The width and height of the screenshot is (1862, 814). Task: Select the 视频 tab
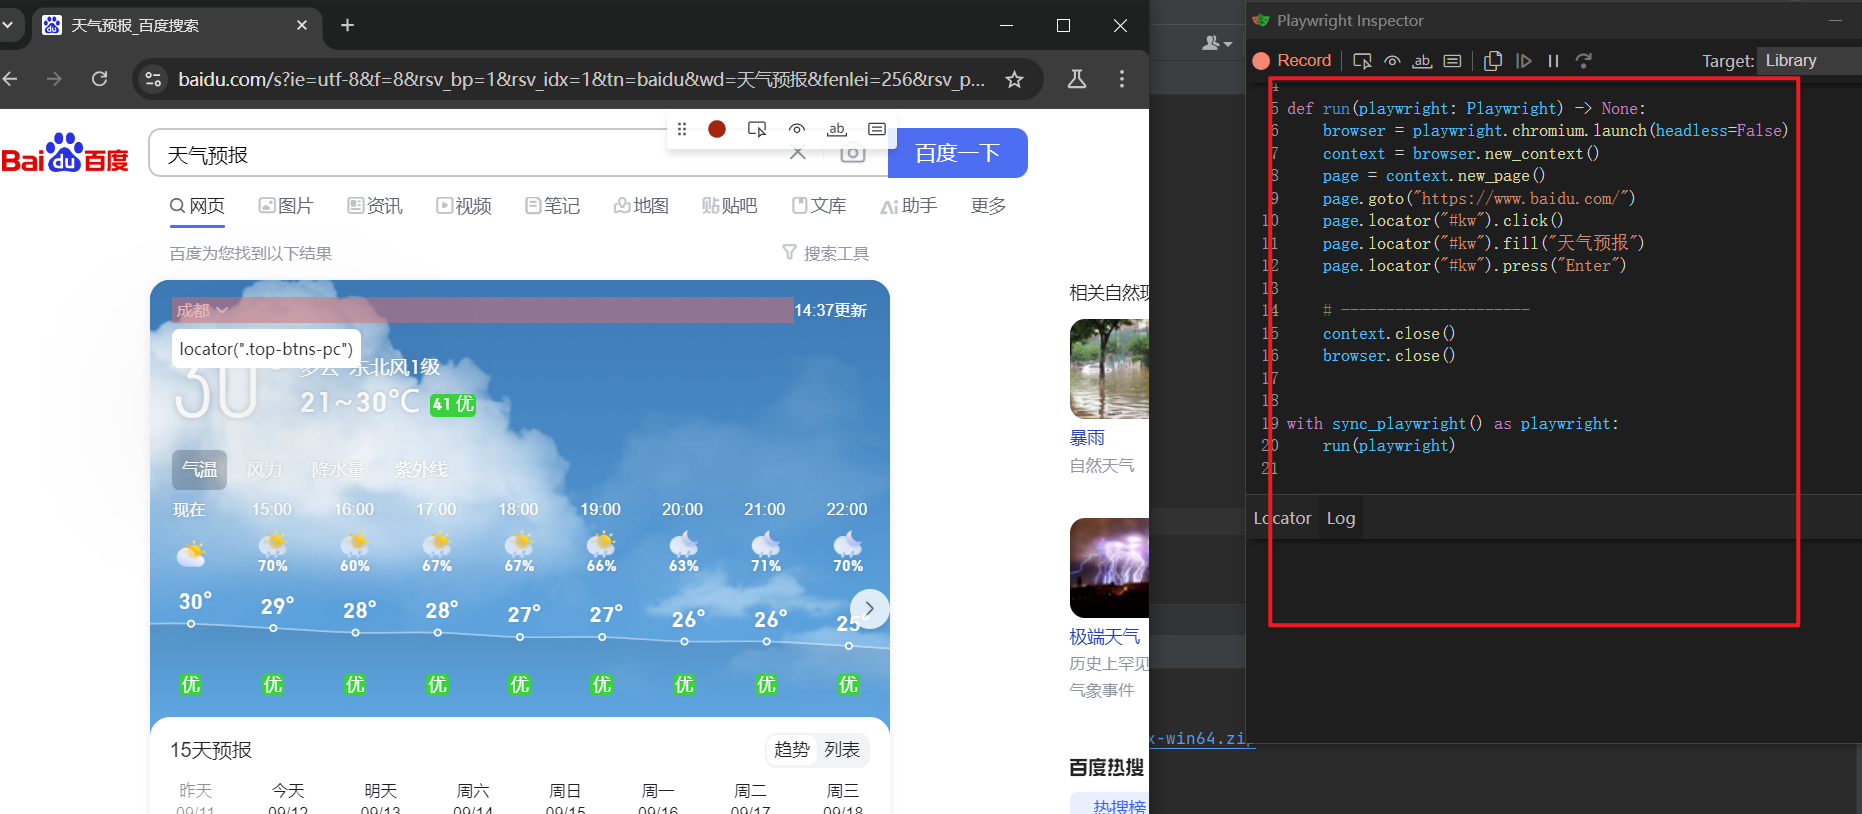[x=464, y=206]
